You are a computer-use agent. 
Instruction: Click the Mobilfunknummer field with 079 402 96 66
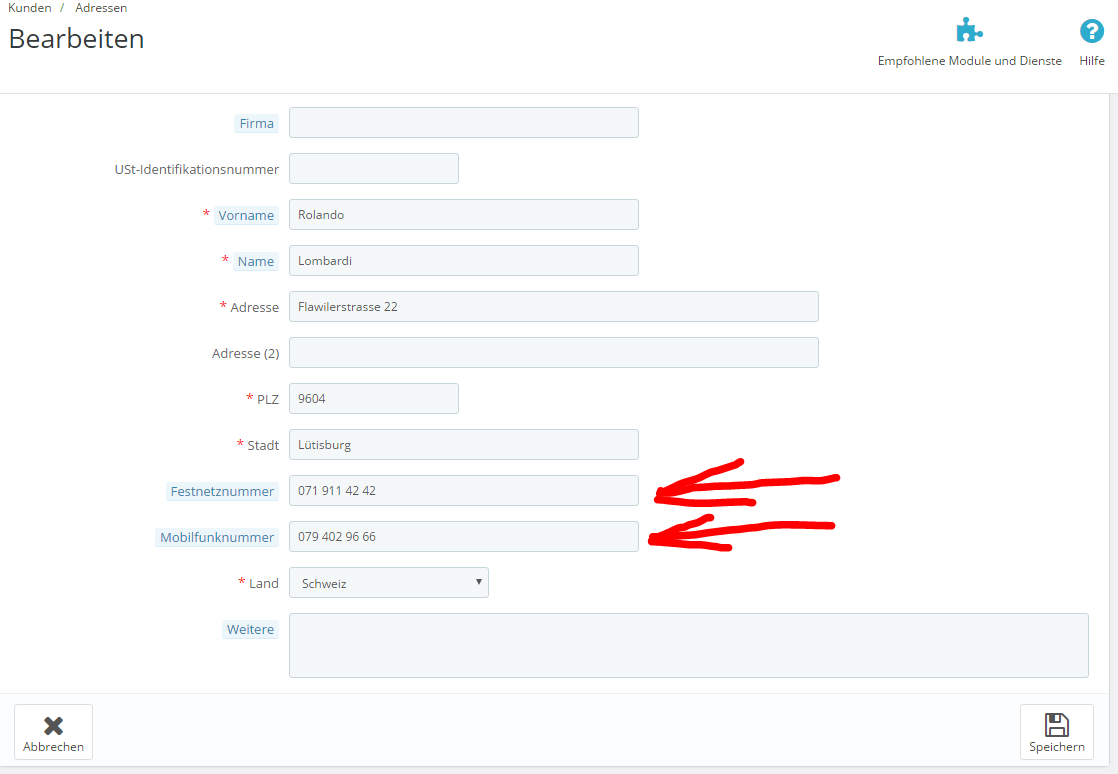click(x=463, y=537)
